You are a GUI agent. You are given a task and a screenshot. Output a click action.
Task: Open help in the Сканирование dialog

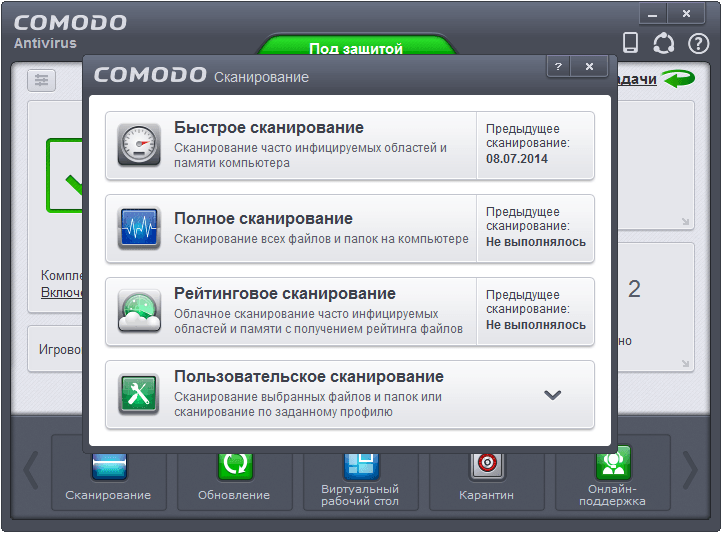coord(559,67)
